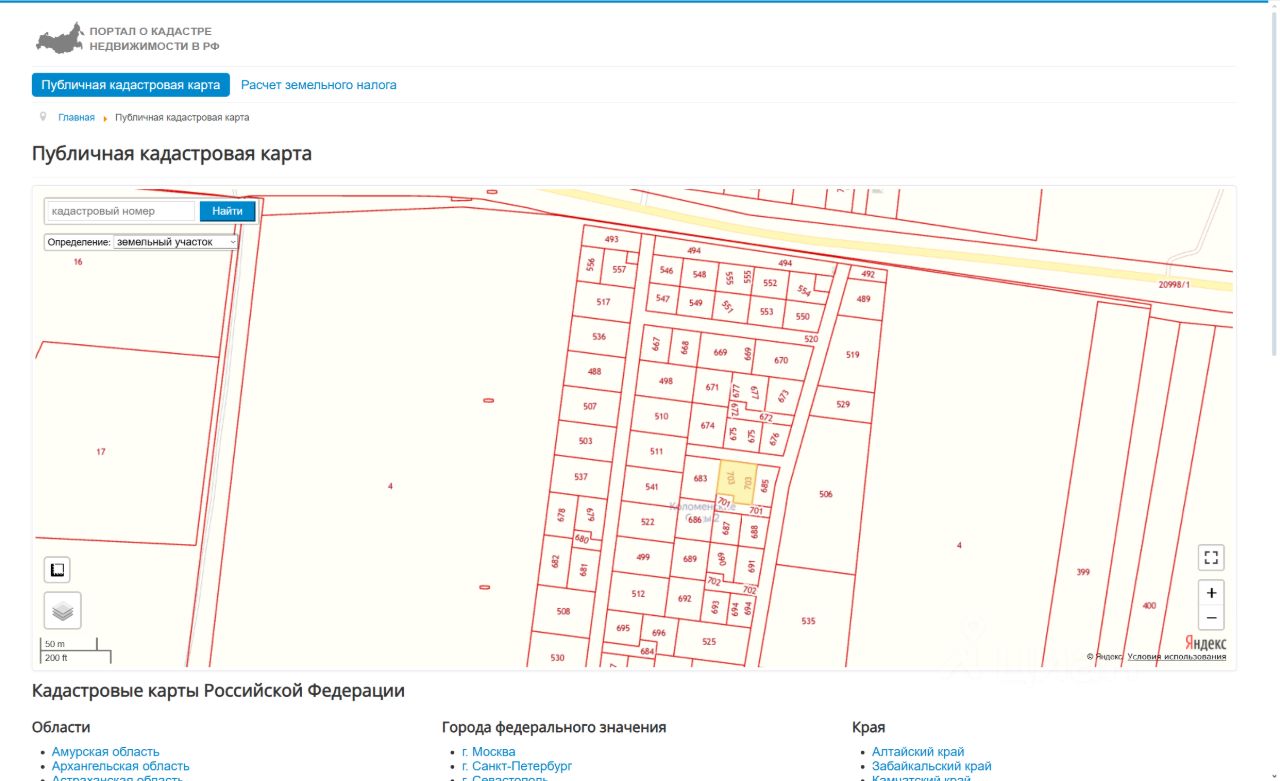
Task: Activate the ruler measurement tool
Action: [57, 570]
